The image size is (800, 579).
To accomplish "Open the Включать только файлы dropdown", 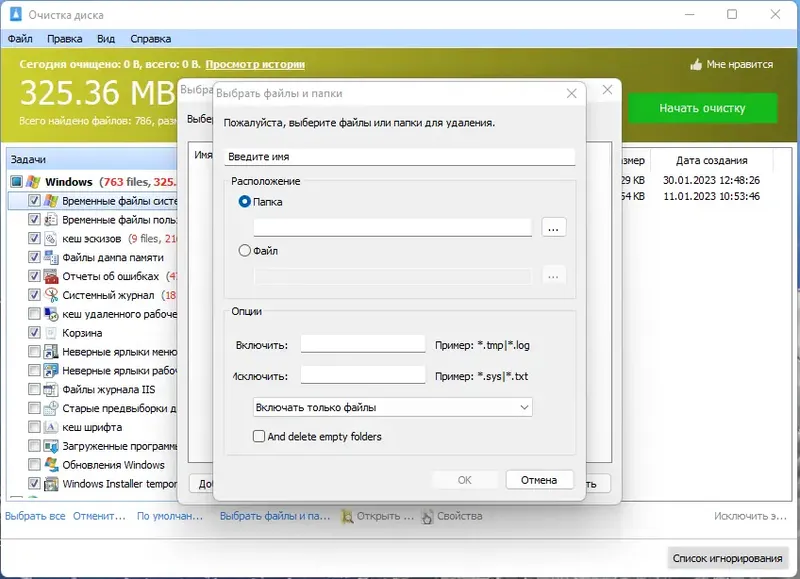I will pos(392,407).
